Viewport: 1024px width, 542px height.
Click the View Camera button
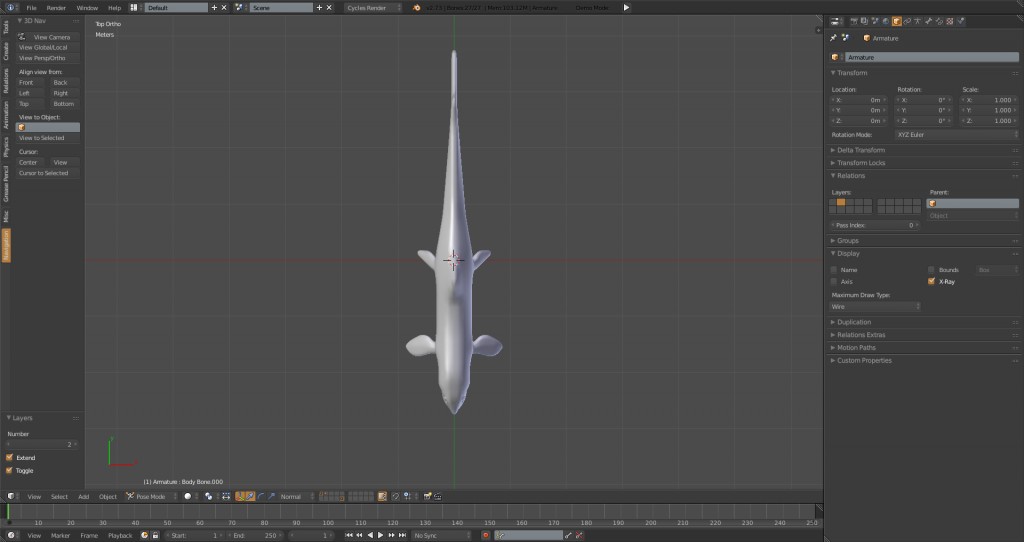click(48, 37)
